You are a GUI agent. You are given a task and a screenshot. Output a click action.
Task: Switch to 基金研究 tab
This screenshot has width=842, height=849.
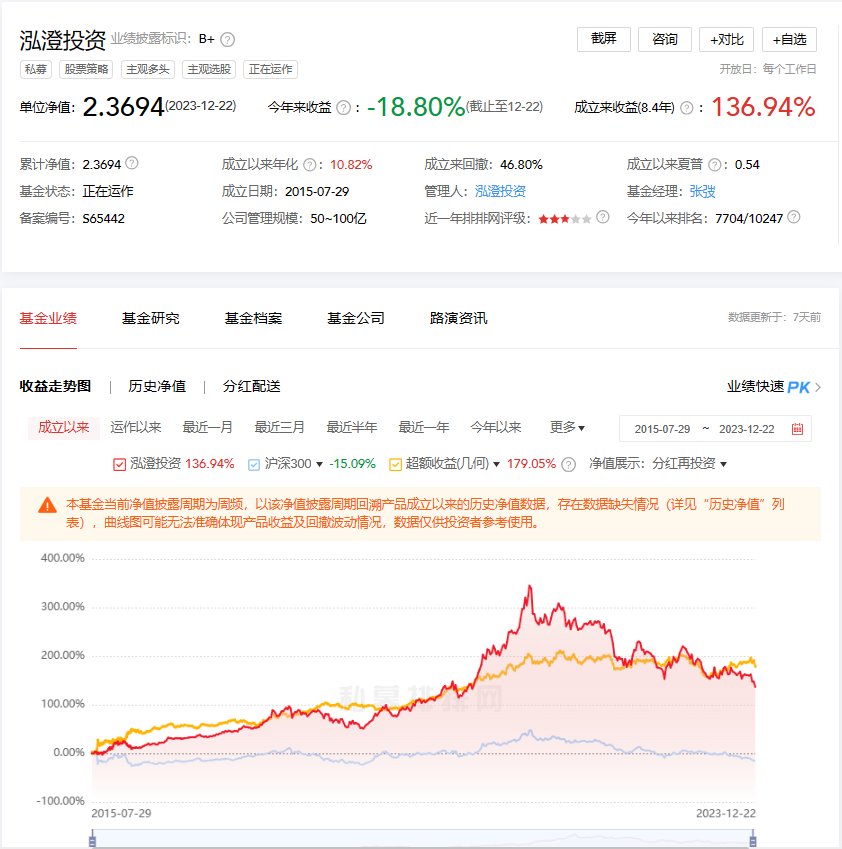(x=151, y=318)
